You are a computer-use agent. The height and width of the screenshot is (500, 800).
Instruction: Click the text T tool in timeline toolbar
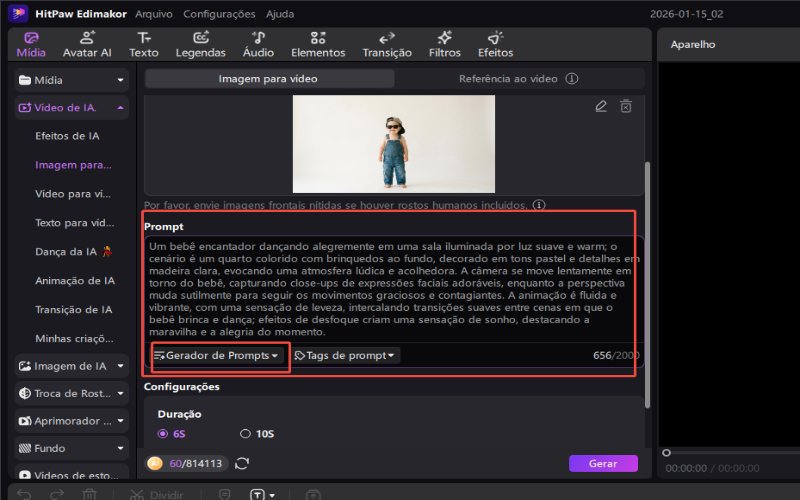coord(257,494)
